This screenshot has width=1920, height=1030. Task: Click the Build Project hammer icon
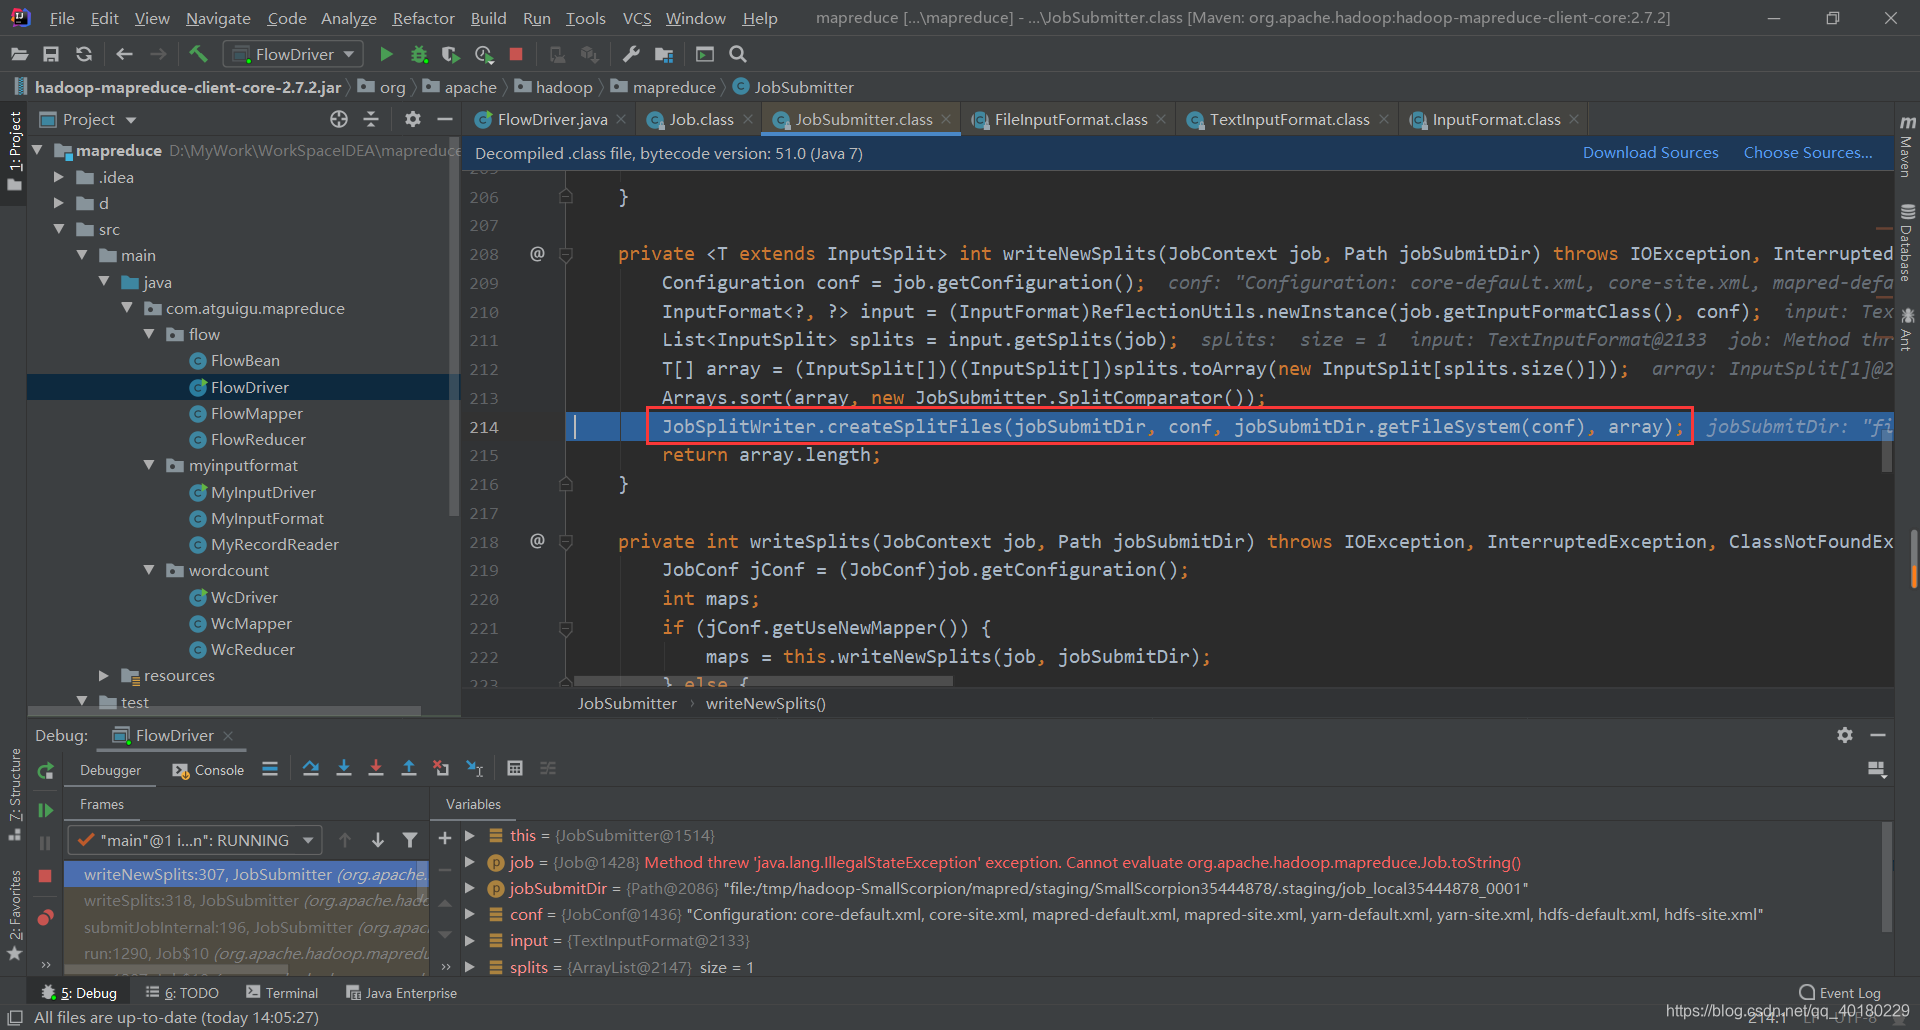198,54
